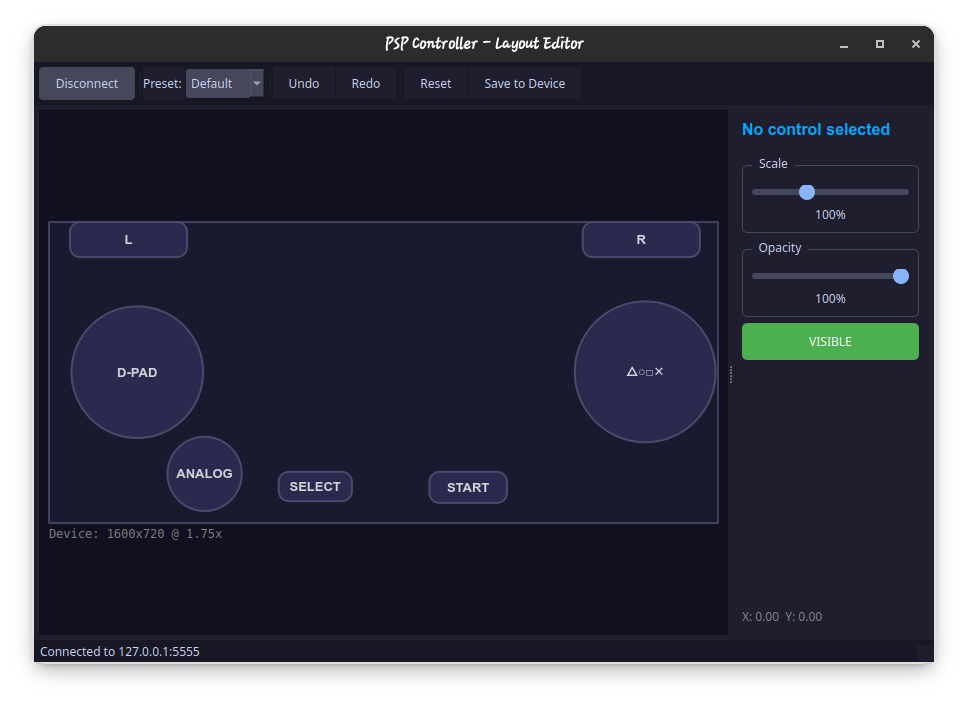Select the Default preset combo box

(x=225, y=83)
